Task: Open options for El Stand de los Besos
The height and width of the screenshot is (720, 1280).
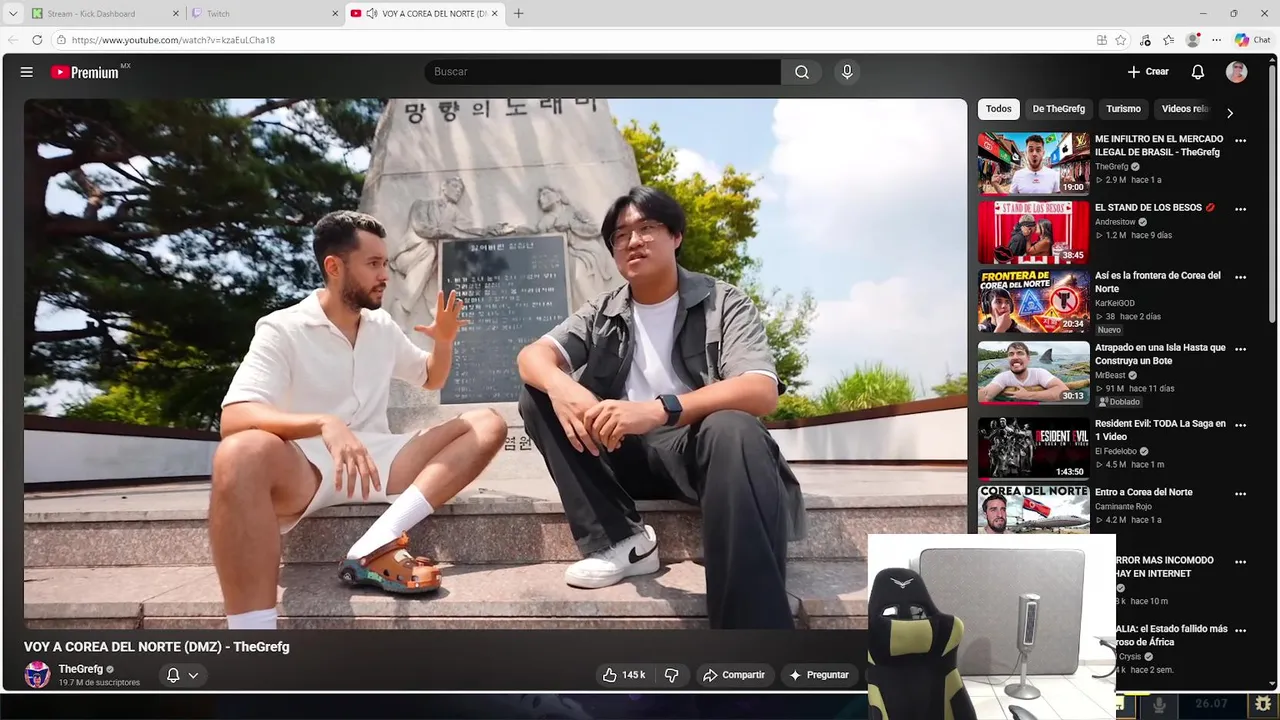Action: [x=1240, y=209]
